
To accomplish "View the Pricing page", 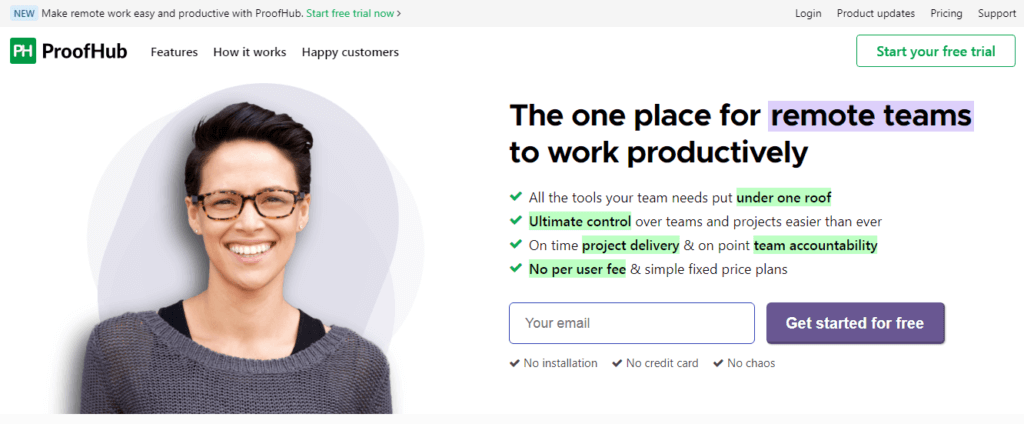I will pyautogui.click(x=946, y=14).
